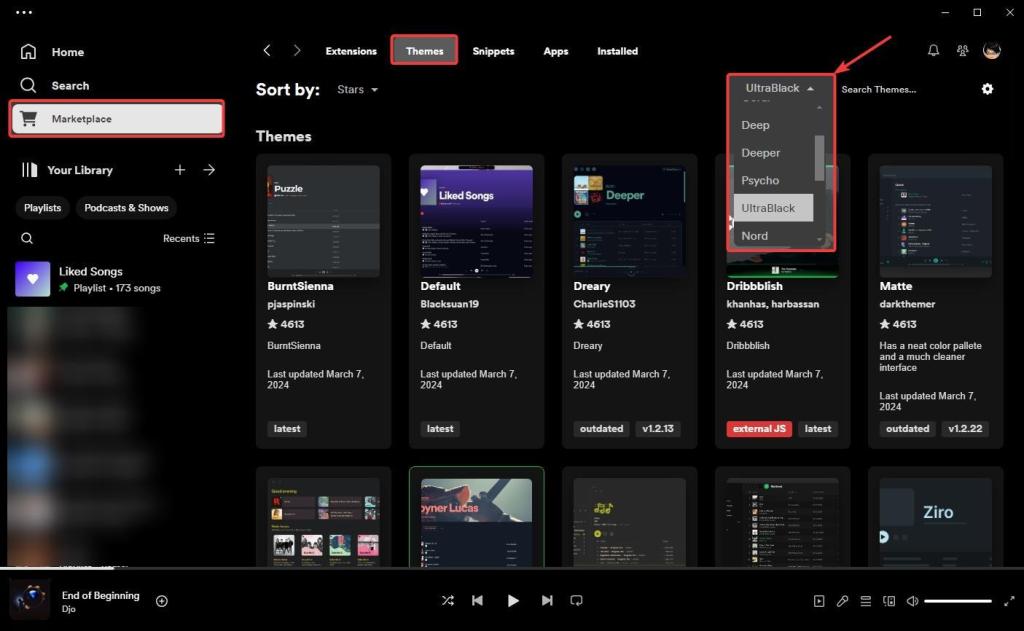Open the user profile avatar
The height and width of the screenshot is (631, 1024).
pos(991,50)
